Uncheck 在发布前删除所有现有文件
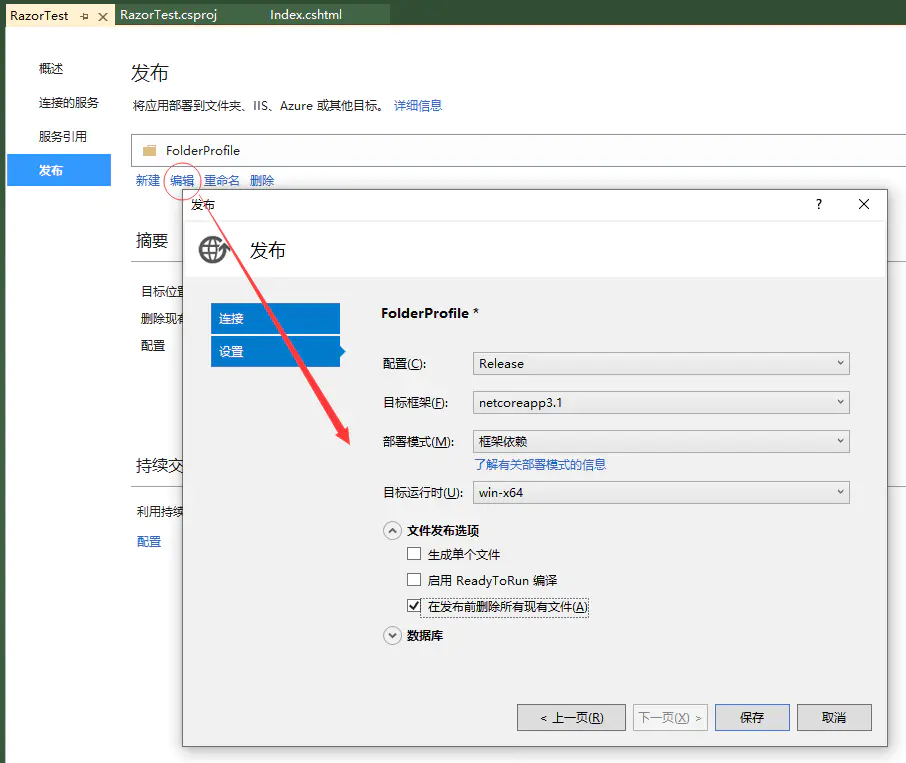Screen dimensions: 906x763 pyautogui.click(x=414, y=607)
